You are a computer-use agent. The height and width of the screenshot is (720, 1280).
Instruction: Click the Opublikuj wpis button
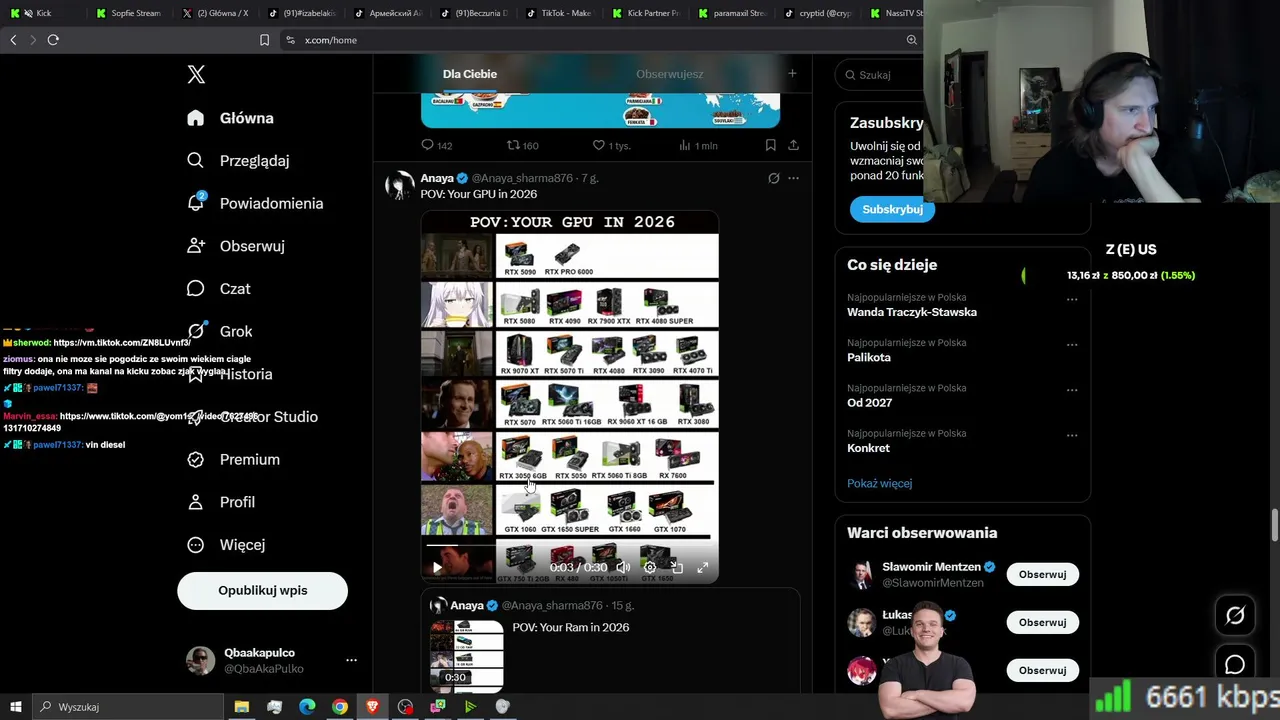[x=263, y=591]
